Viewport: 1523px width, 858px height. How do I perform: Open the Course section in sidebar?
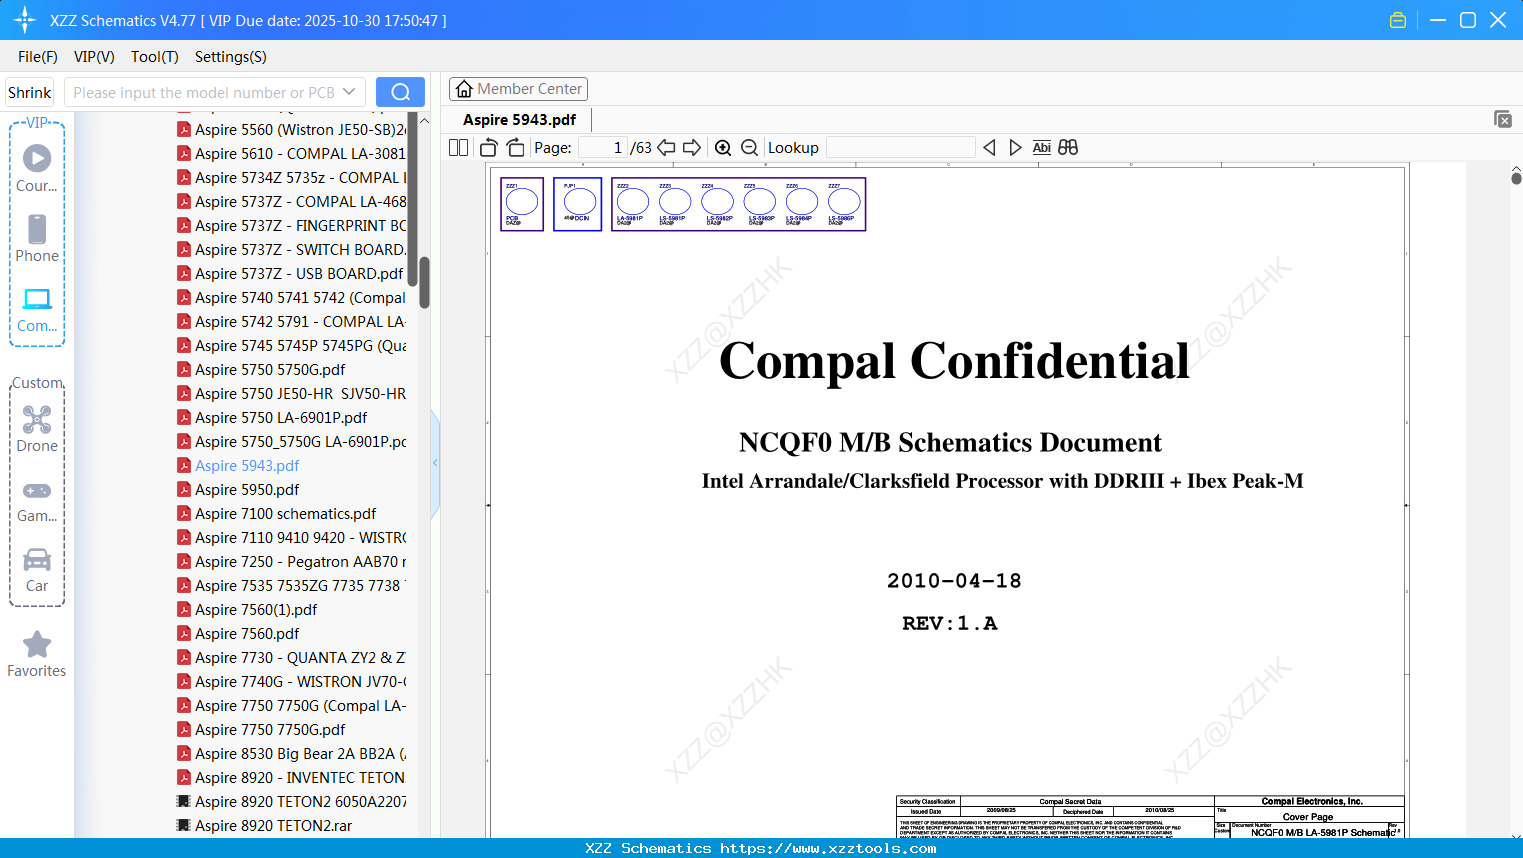coord(37,168)
